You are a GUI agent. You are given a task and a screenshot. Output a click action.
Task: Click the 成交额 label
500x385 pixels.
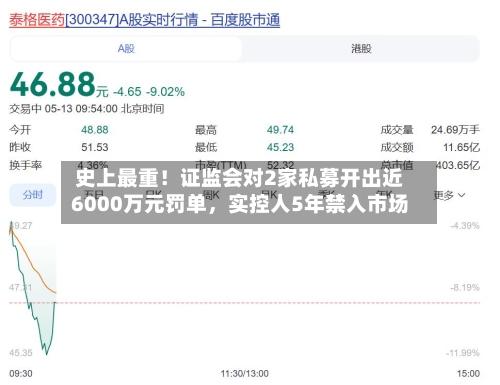coord(397,147)
